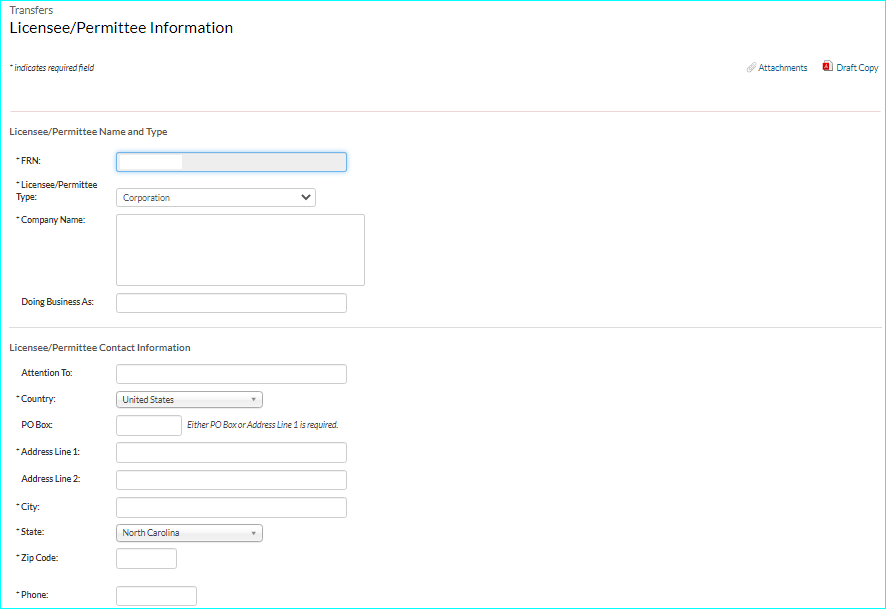Focus the FRN input field
Image resolution: width=886 pixels, height=609 pixels.
(231, 162)
